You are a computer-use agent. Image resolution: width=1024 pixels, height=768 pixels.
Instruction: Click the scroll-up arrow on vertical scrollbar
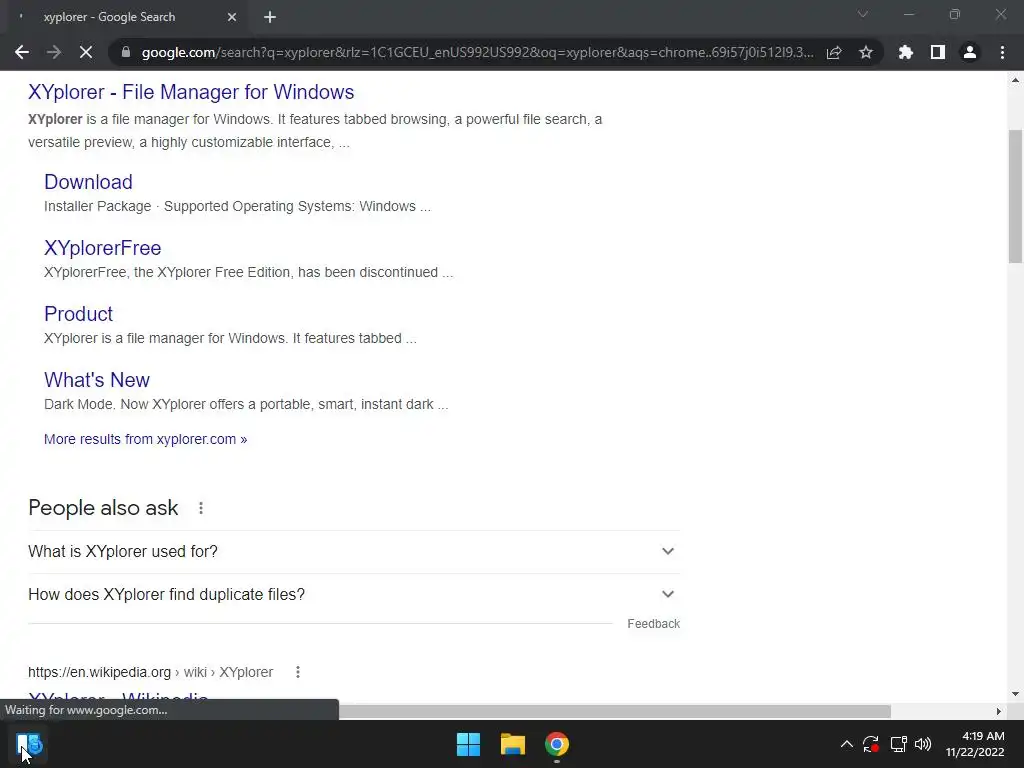pyautogui.click(x=1016, y=80)
